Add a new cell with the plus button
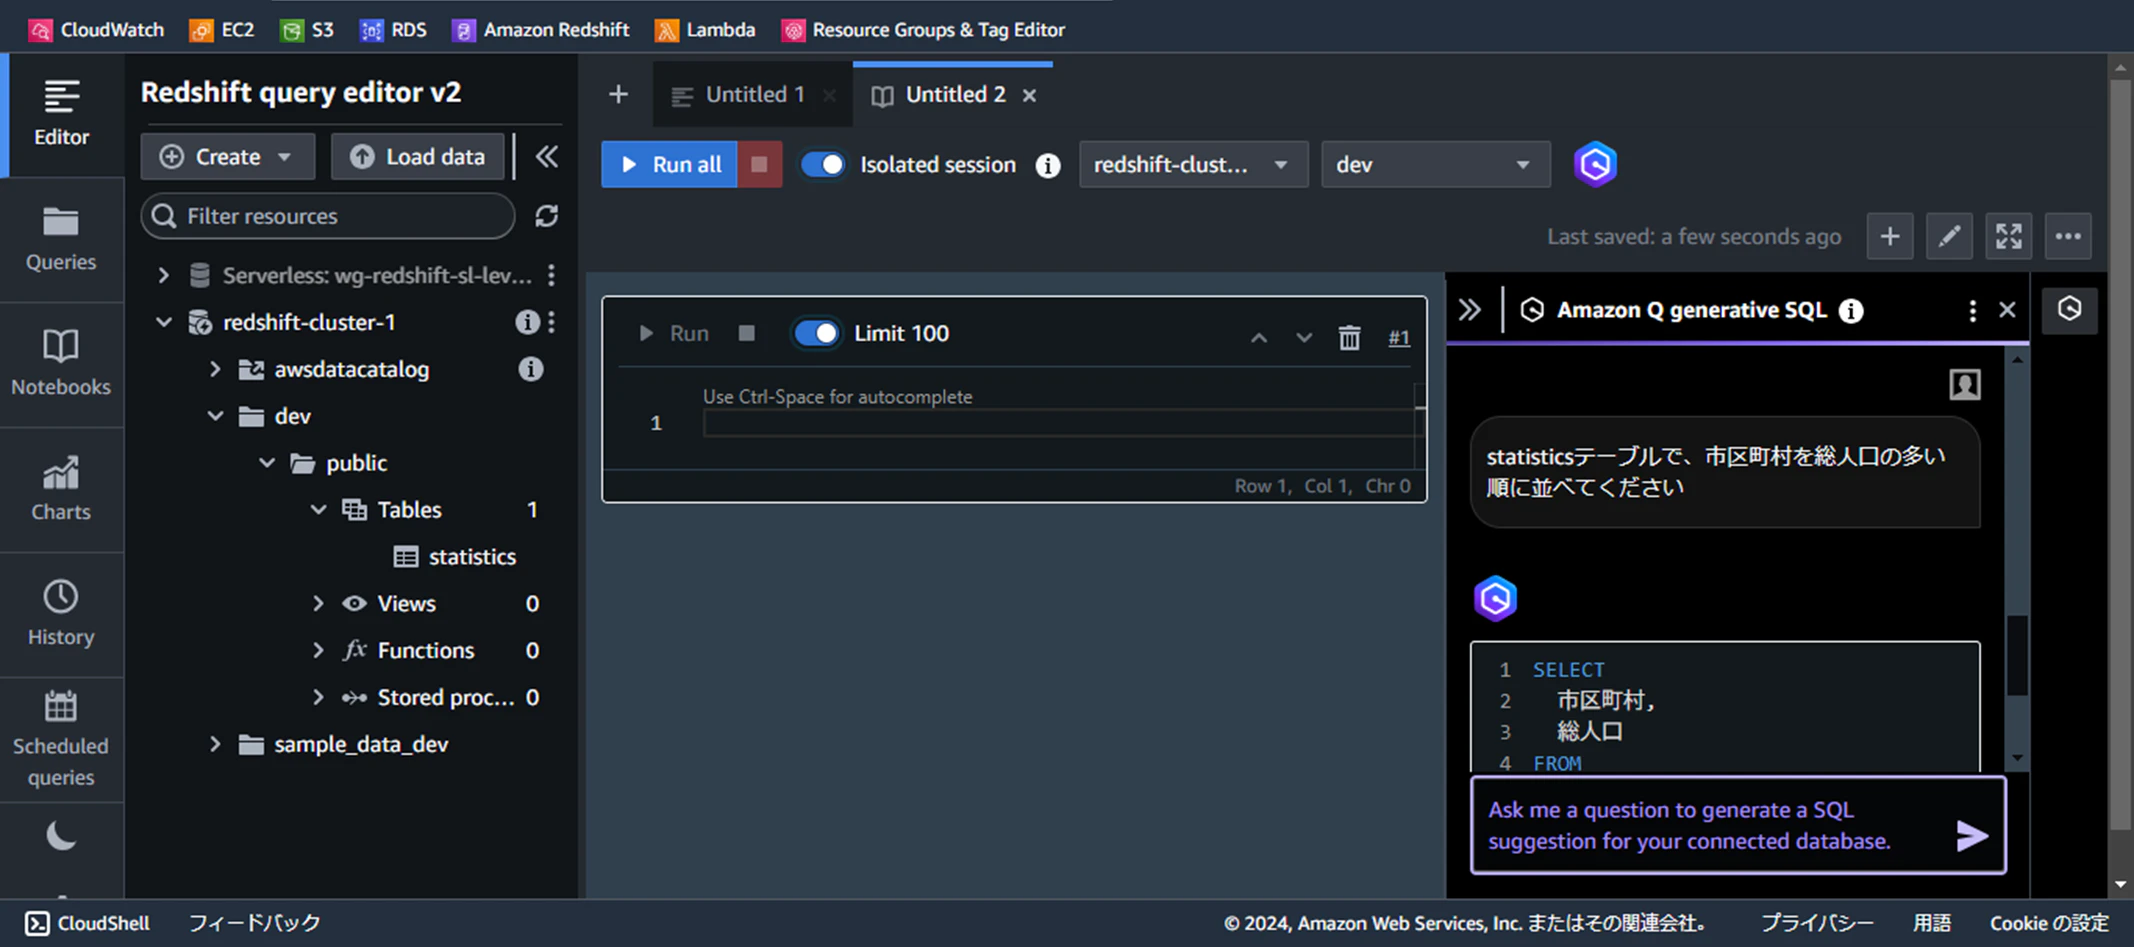Screen dimensions: 2134x947 pos(1890,237)
